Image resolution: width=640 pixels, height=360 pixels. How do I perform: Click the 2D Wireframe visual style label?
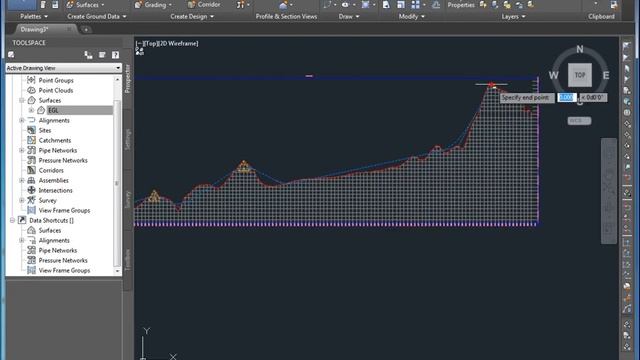pyautogui.click(x=180, y=43)
